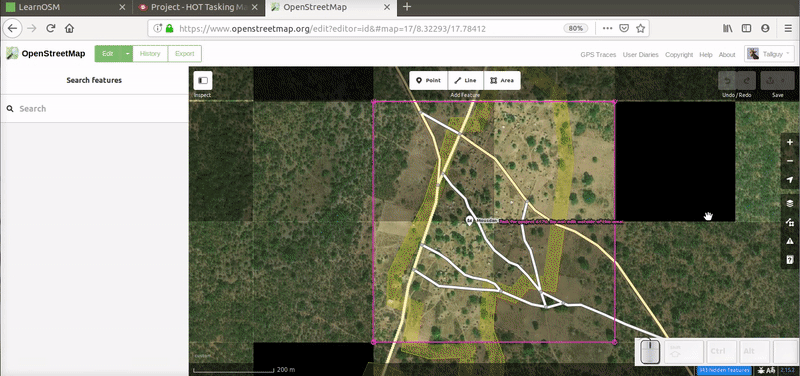Open the browser library icon
Viewport: 800px width, 376px height.
coord(728,29)
